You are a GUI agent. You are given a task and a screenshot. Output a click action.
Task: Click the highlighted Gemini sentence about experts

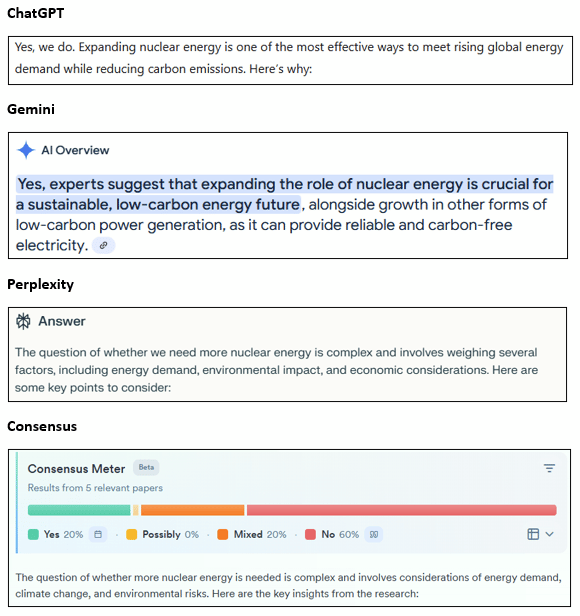coord(284,194)
